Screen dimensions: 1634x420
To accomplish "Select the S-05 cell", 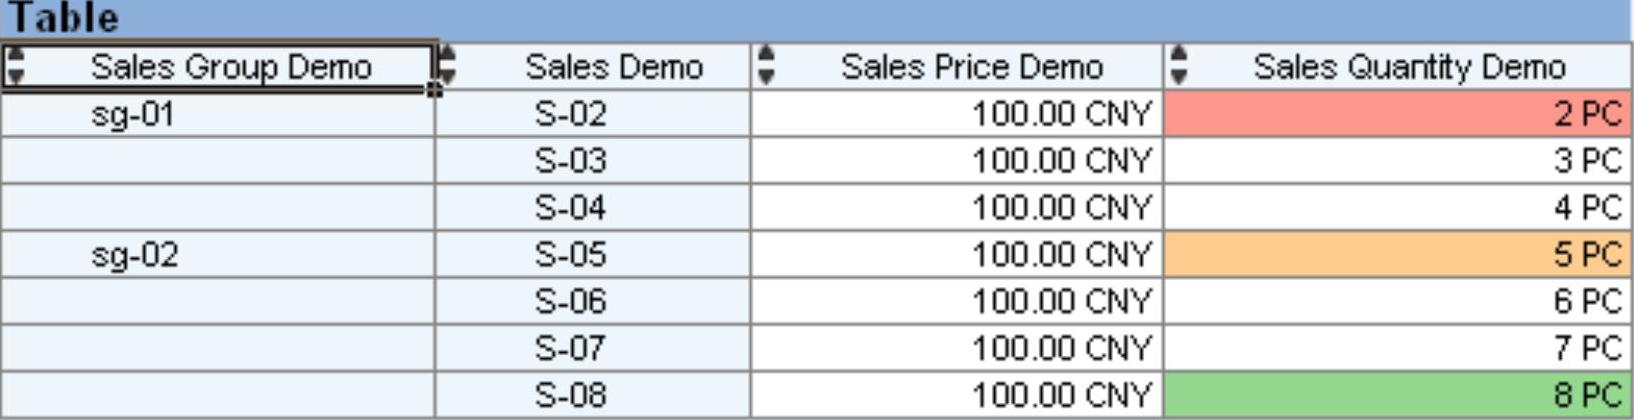I will click(x=570, y=255).
